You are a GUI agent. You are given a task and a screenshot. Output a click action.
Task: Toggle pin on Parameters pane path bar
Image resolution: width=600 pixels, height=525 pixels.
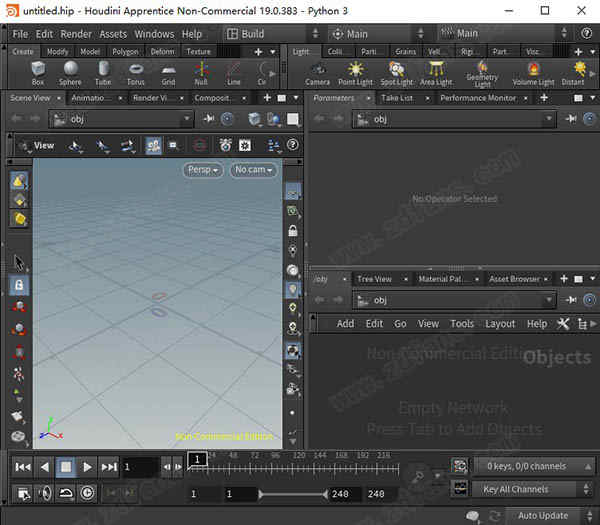click(571, 119)
